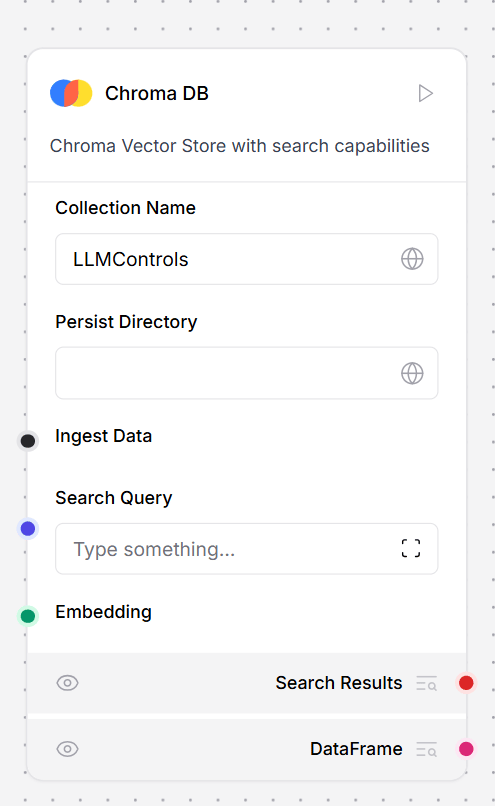Toggle visibility eye for Search Results
495x806 pixels.
coord(67,683)
